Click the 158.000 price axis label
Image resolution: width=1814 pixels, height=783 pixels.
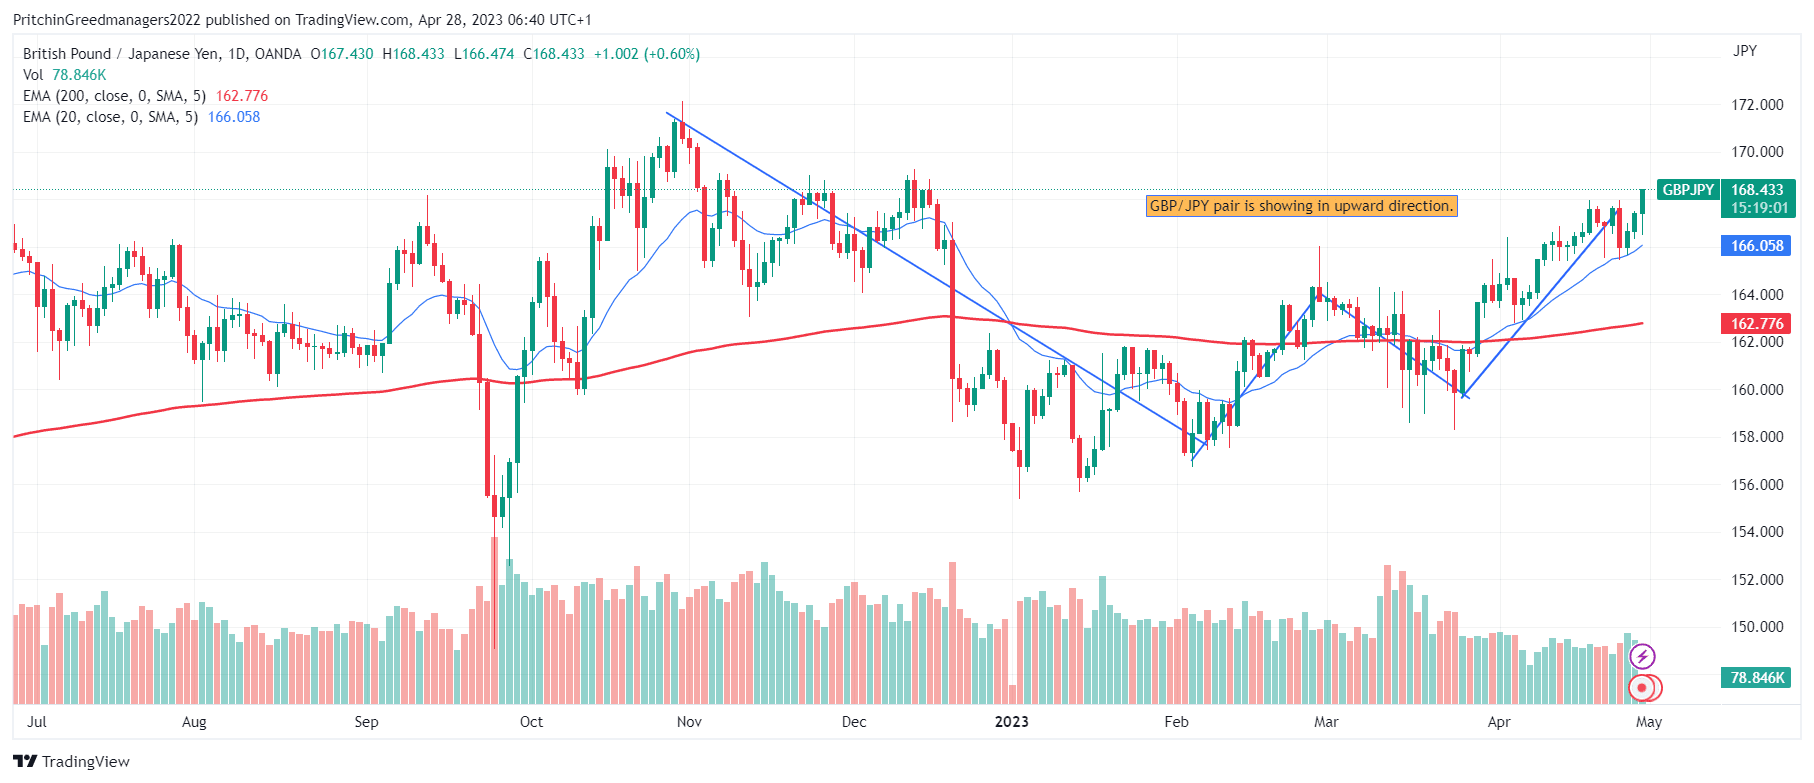point(1757,437)
